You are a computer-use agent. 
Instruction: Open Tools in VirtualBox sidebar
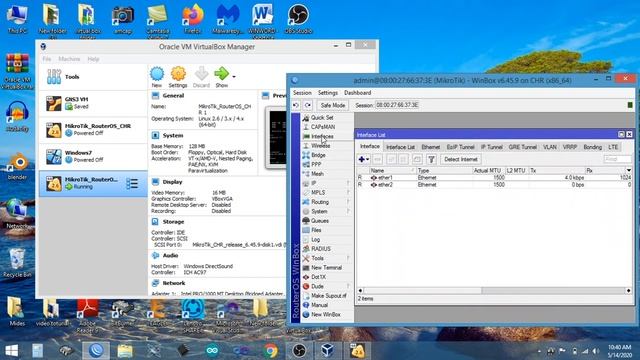point(93,77)
